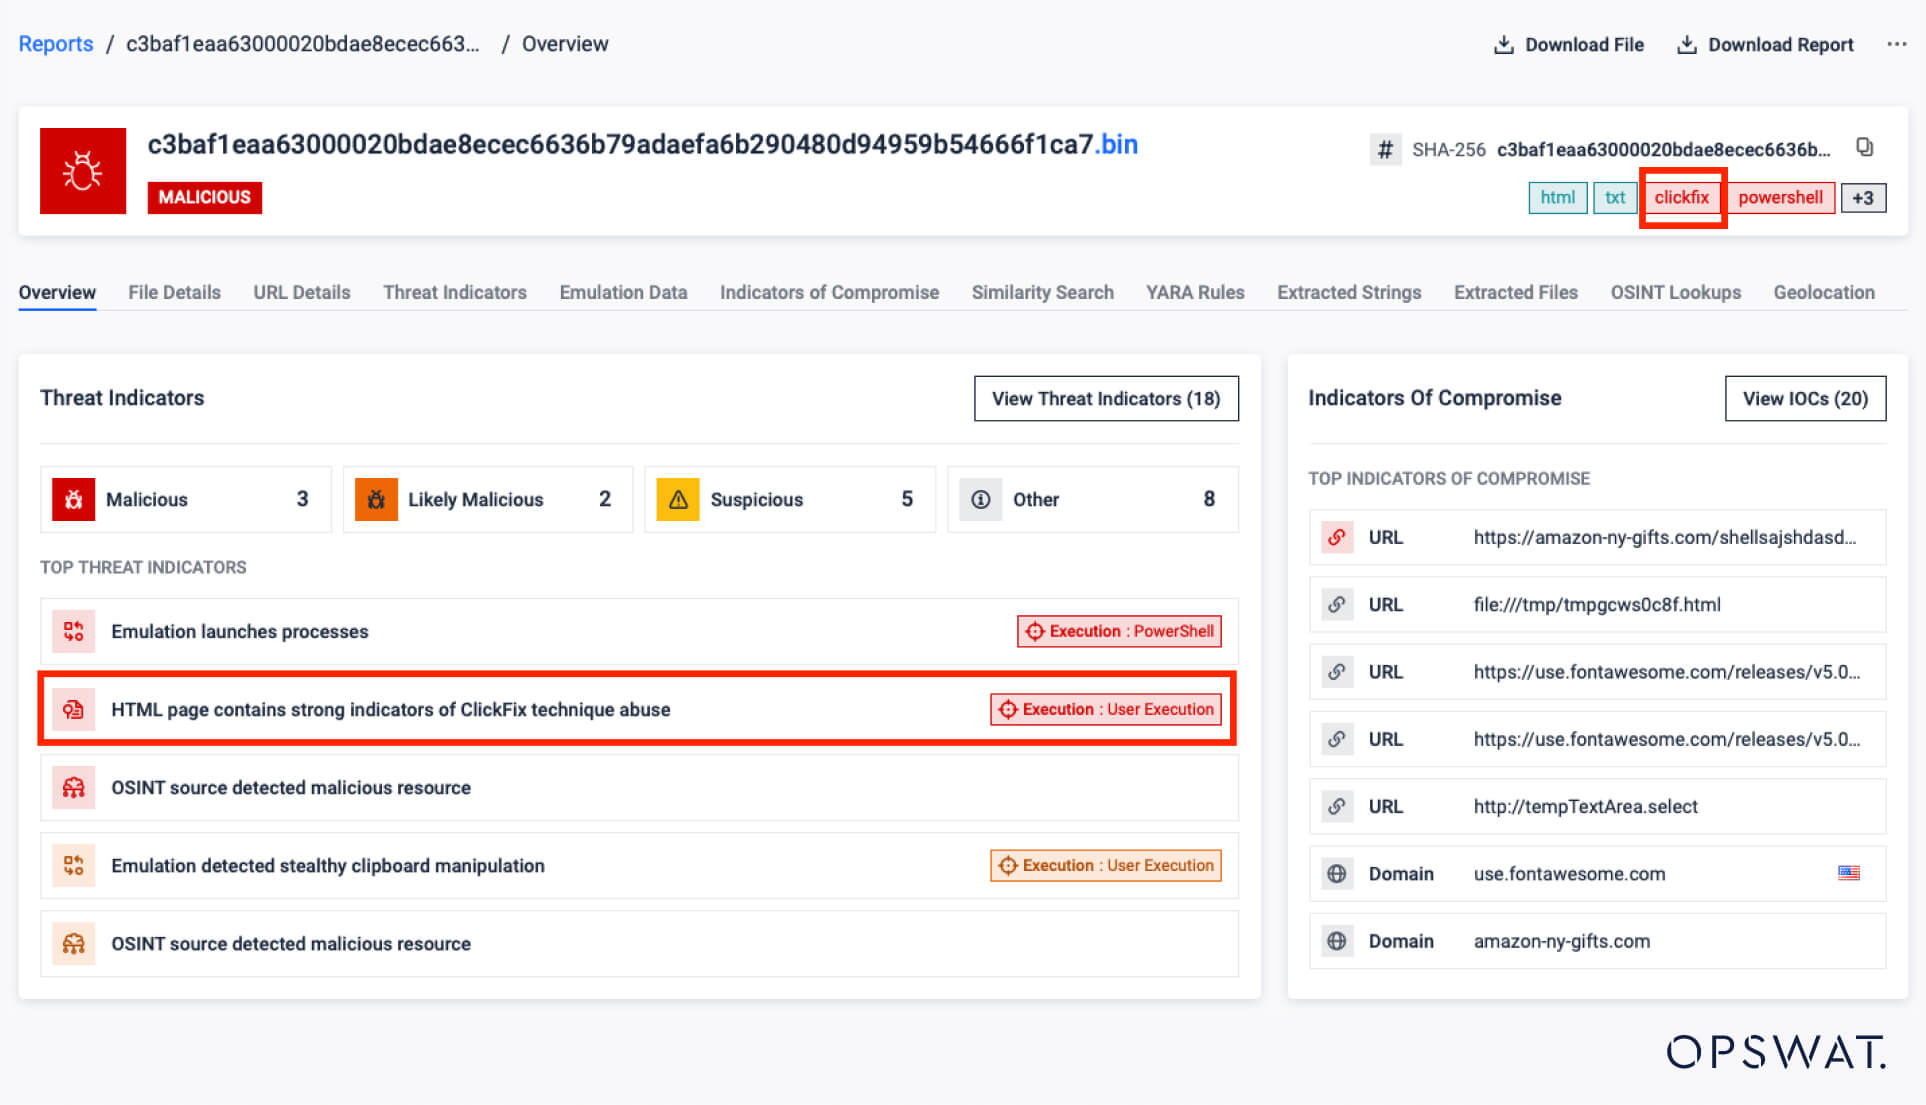
Task: Open the YARA Rules tab
Action: click(1195, 292)
